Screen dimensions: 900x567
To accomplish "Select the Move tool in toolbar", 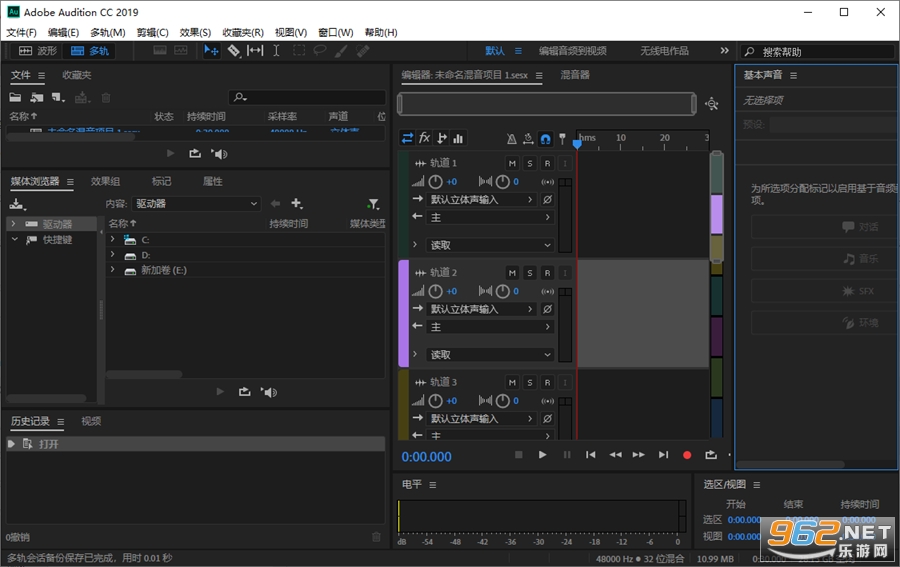I will pyautogui.click(x=211, y=51).
